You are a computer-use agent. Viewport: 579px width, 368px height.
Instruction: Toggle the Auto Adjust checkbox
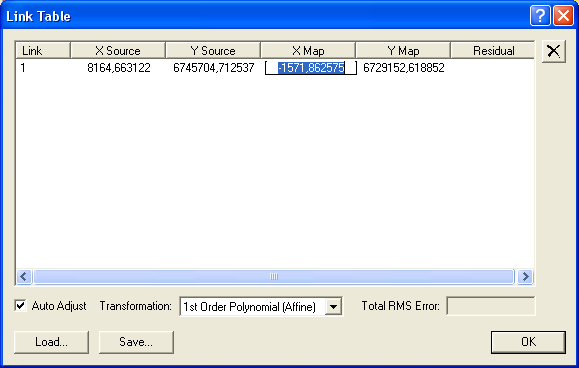(21, 306)
